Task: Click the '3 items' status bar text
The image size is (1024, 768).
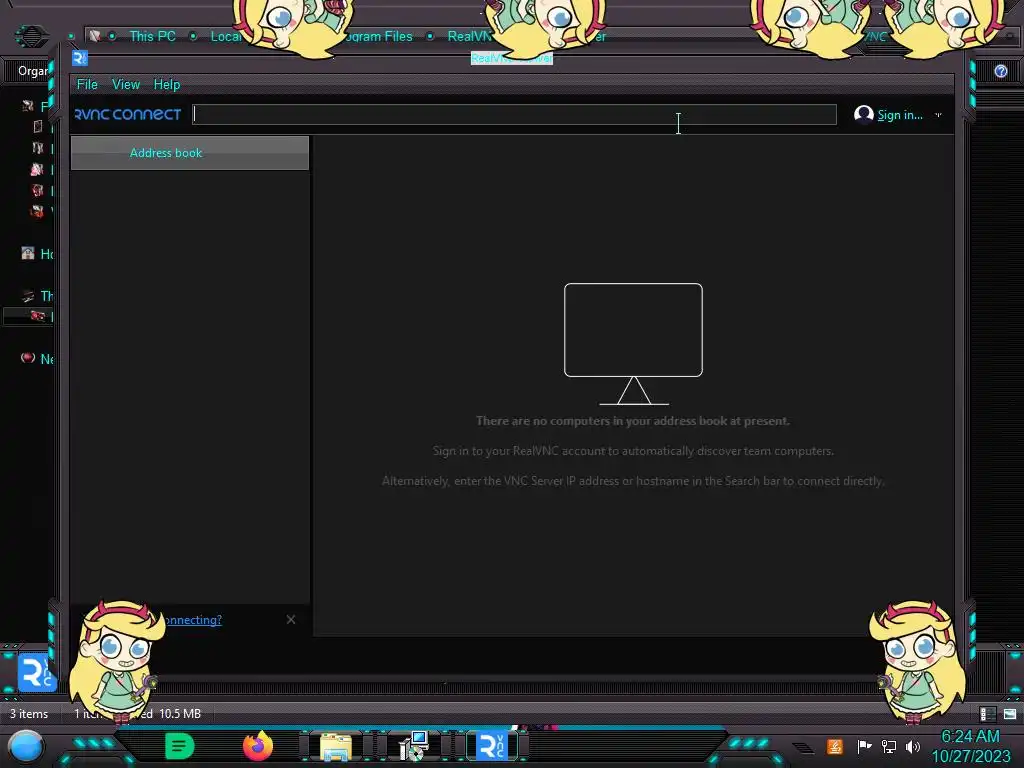Action: [29, 714]
